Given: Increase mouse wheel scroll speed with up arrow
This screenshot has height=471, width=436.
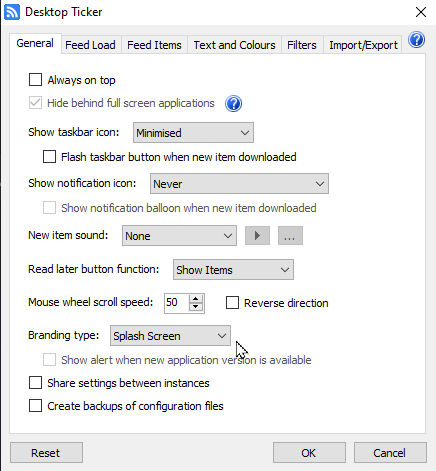Looking at the screenshot, I should pos(196,299).
